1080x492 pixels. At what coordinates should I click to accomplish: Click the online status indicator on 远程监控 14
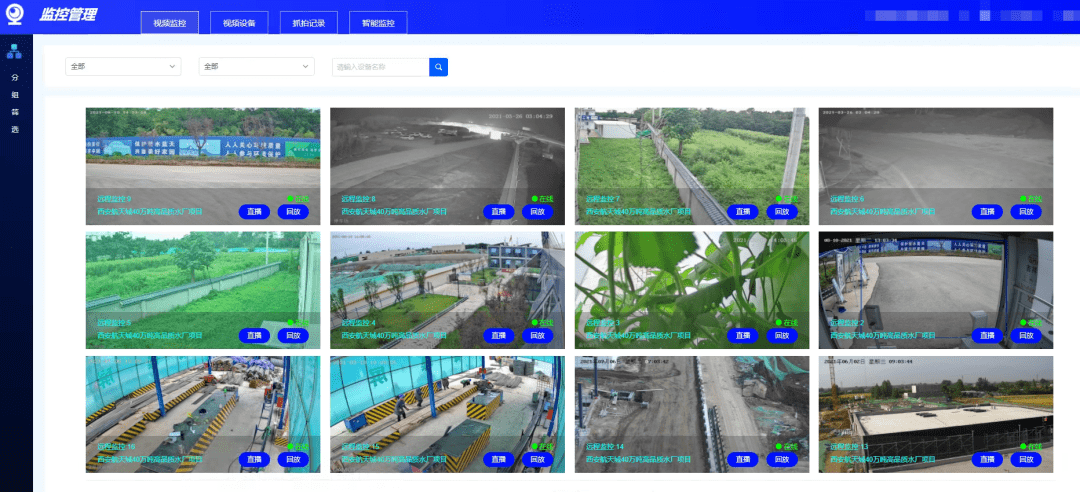pyautogui.click(x=780, y=446)
